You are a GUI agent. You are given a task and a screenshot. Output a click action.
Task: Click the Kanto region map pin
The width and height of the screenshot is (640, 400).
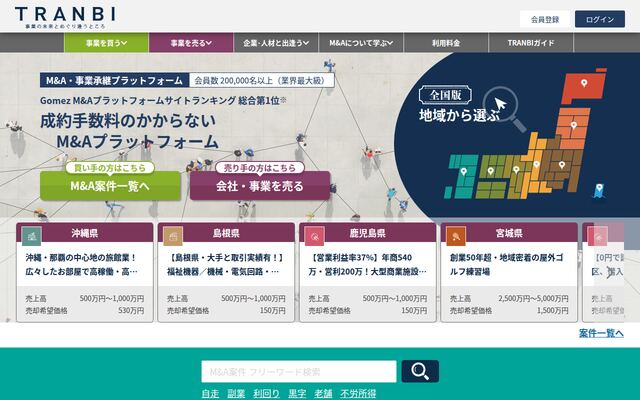[x=562, y=164]
